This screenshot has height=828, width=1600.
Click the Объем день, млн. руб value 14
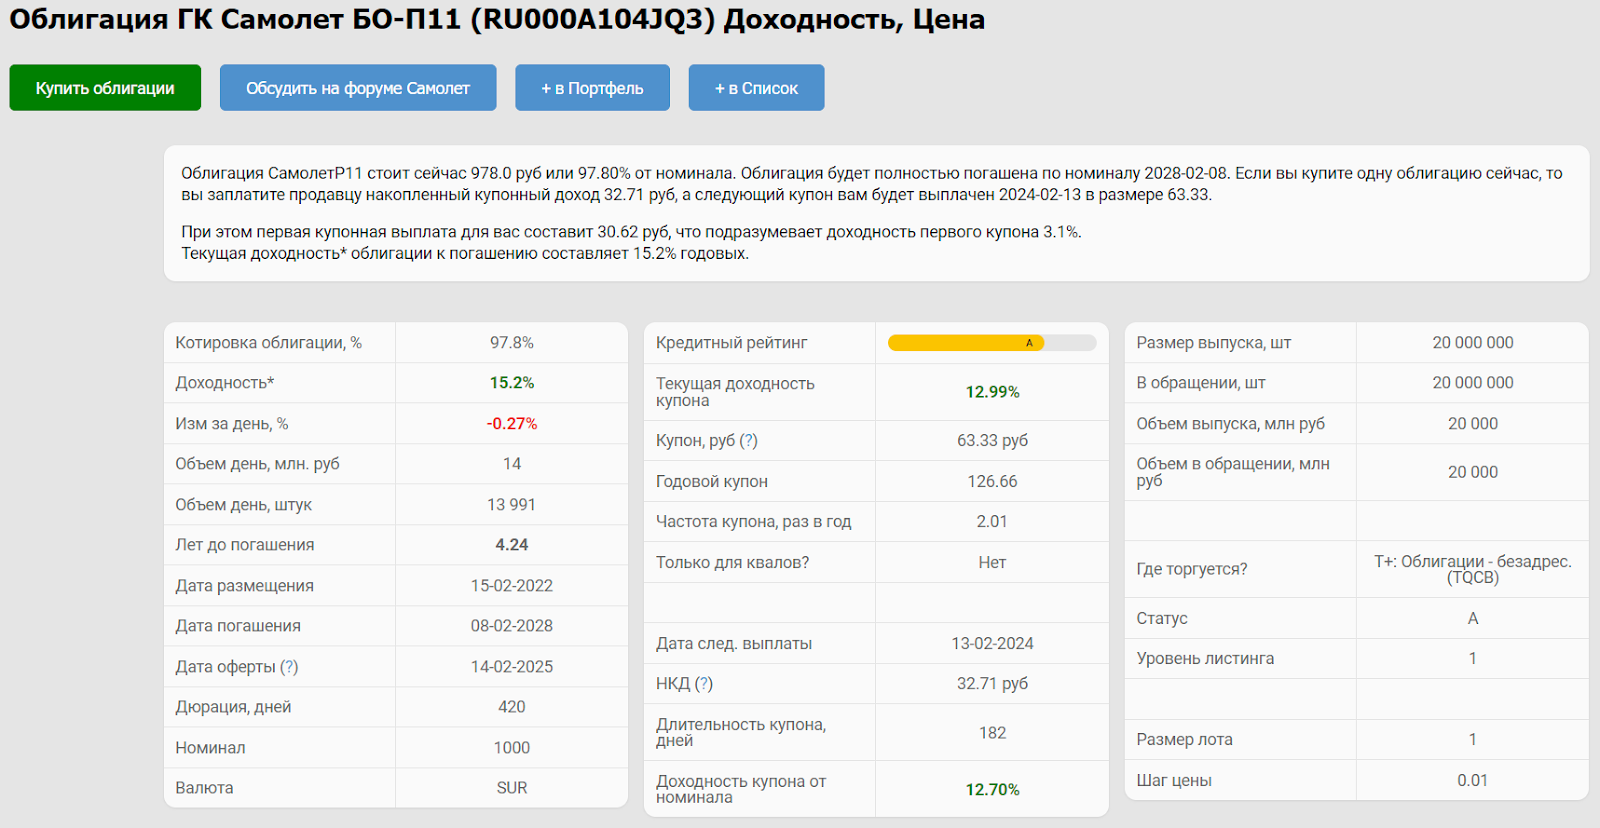click(x=512, y=464)
